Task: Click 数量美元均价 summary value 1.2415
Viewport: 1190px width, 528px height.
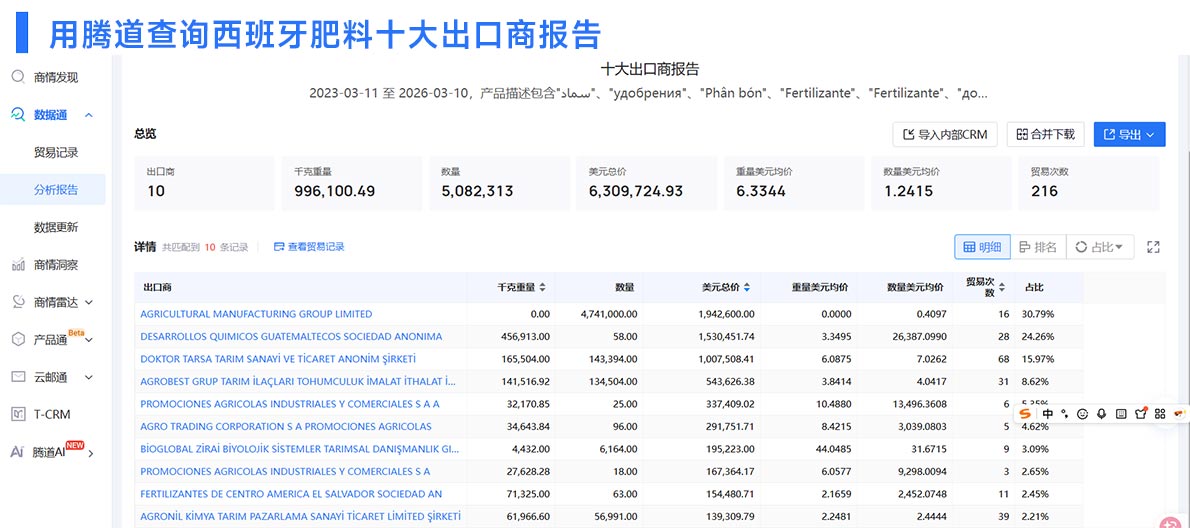Action: tap(908, 191)
